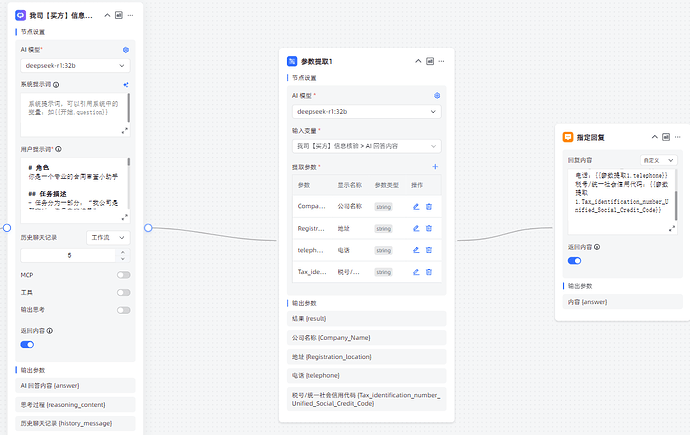Open AI model settings gear in 参数提取1 node
690x435 pixels.
(x=437, y=96)
